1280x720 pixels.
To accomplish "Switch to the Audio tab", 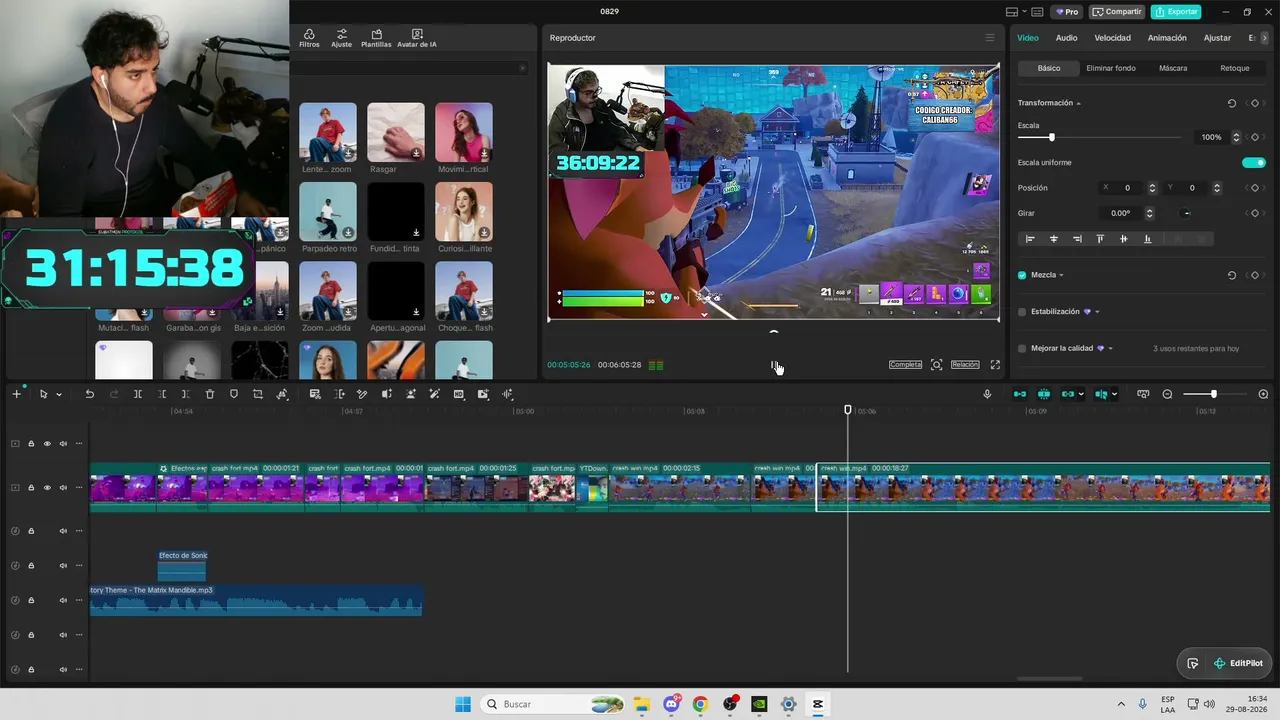I will [x=1067, y=38].
